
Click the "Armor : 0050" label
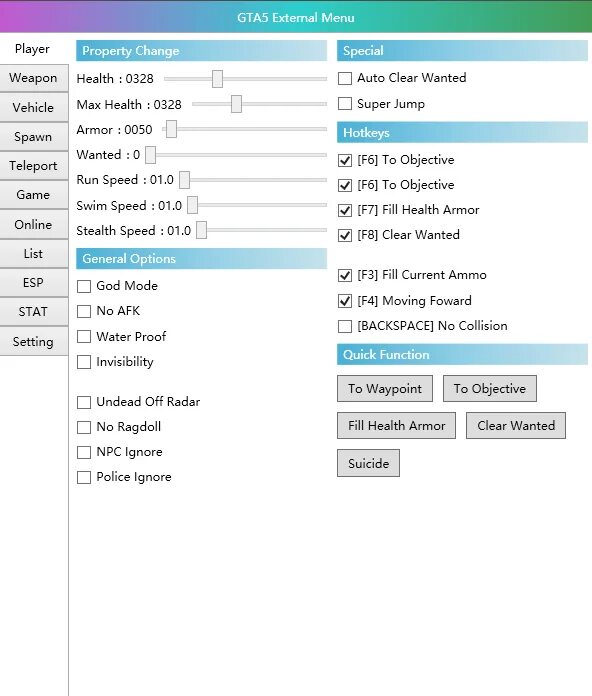[114, 130]
